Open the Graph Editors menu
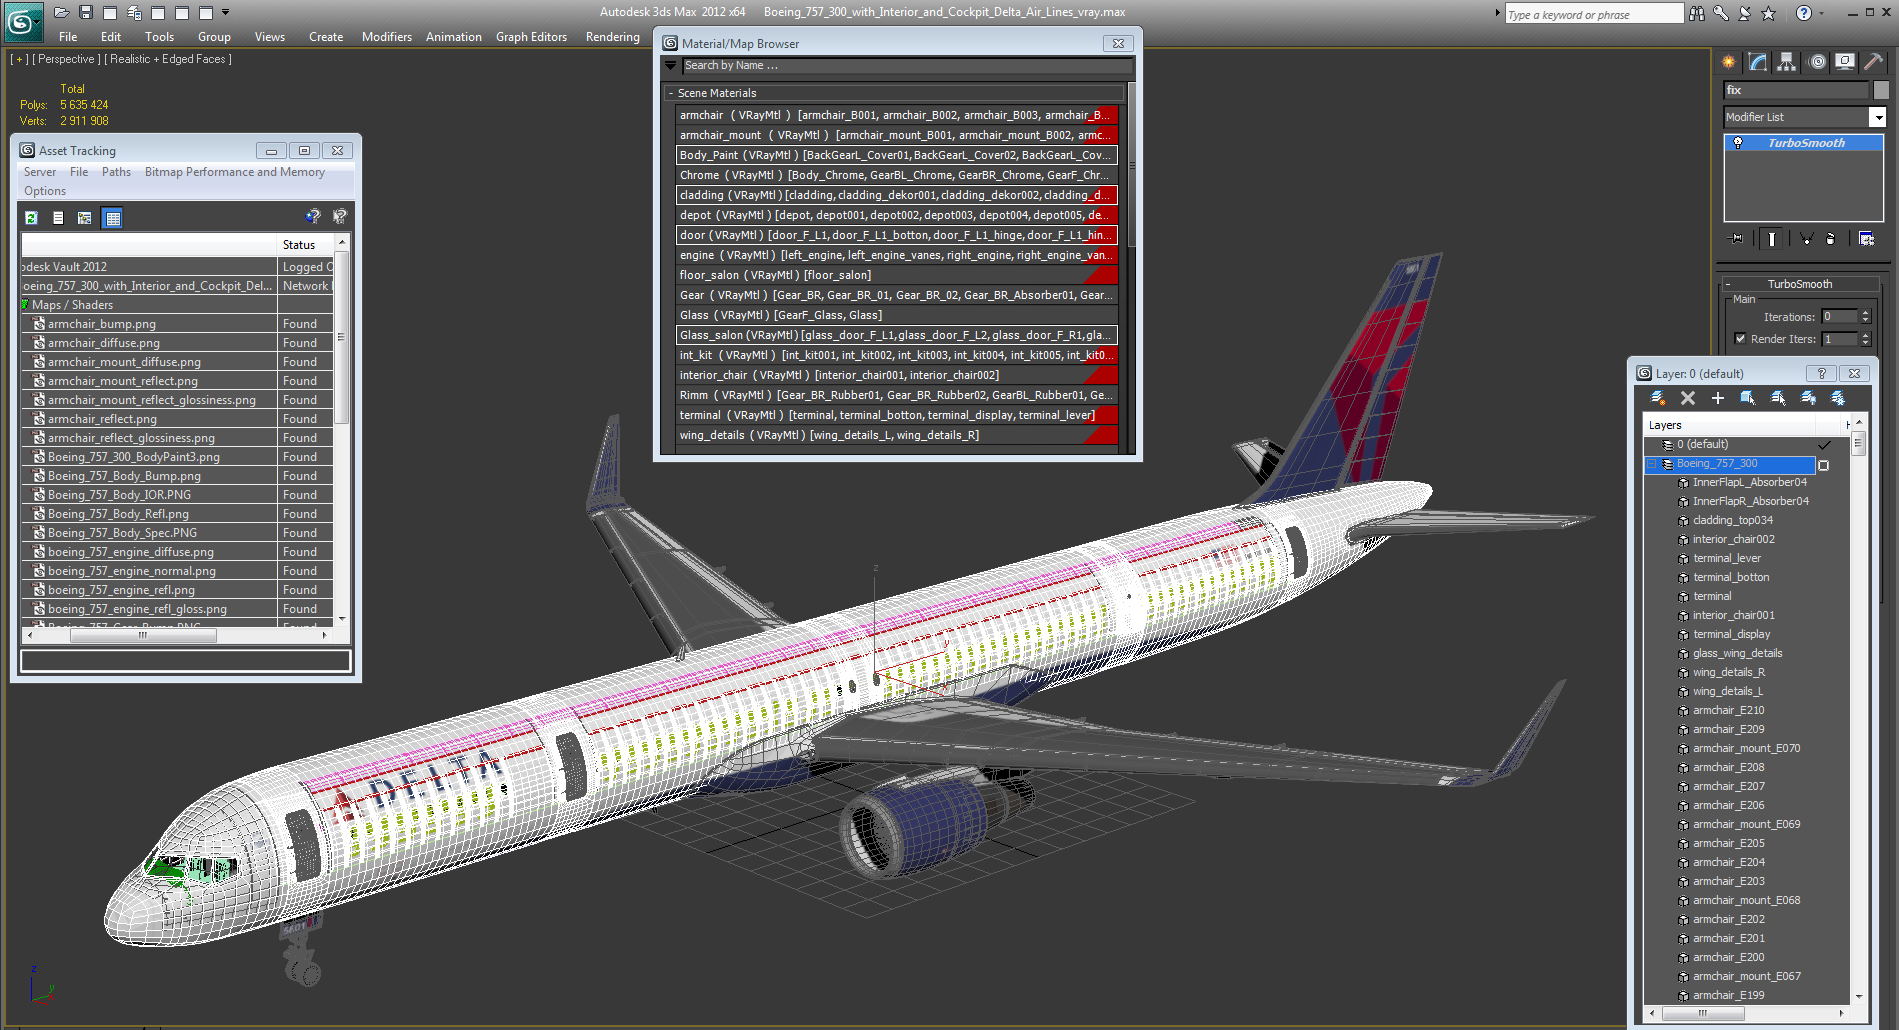Image resolution: width=1899 pixels, height=1030 pixels. pyautogui.click(x=531, y=37)
